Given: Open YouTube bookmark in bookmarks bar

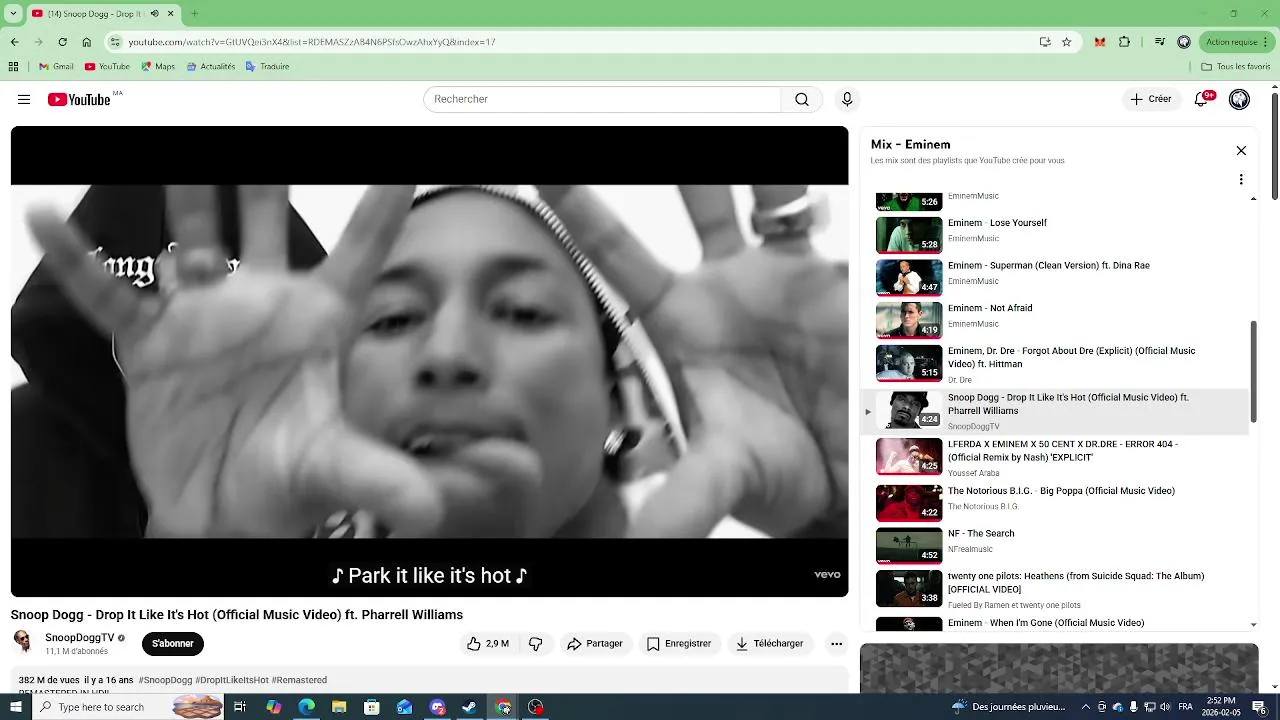Looking at the screenshot, I should point(107,67).
